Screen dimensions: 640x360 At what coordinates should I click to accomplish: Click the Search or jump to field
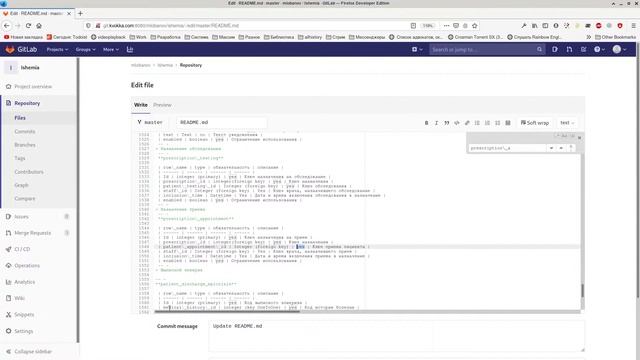coord(487,49)
